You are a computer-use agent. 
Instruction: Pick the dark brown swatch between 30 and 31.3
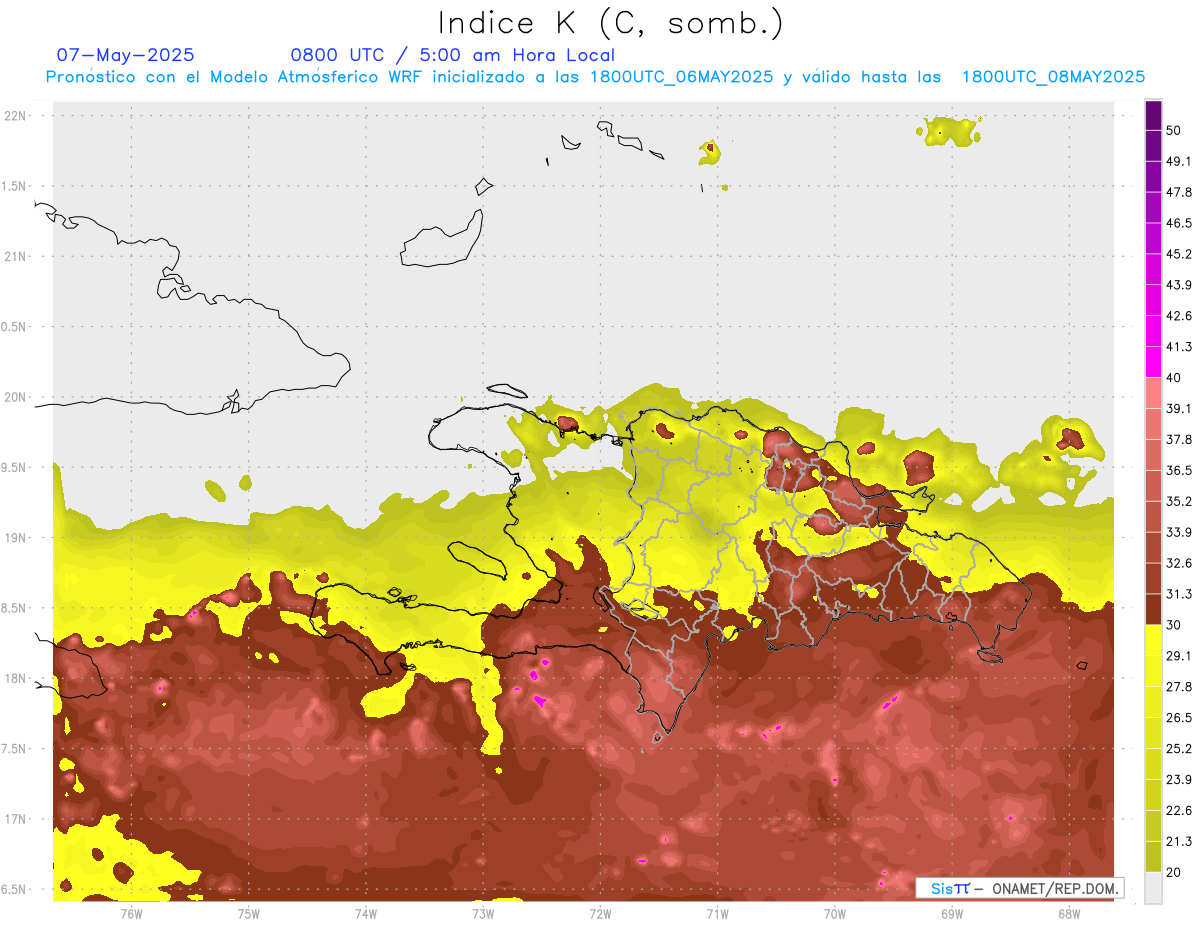coord(1153,609)
